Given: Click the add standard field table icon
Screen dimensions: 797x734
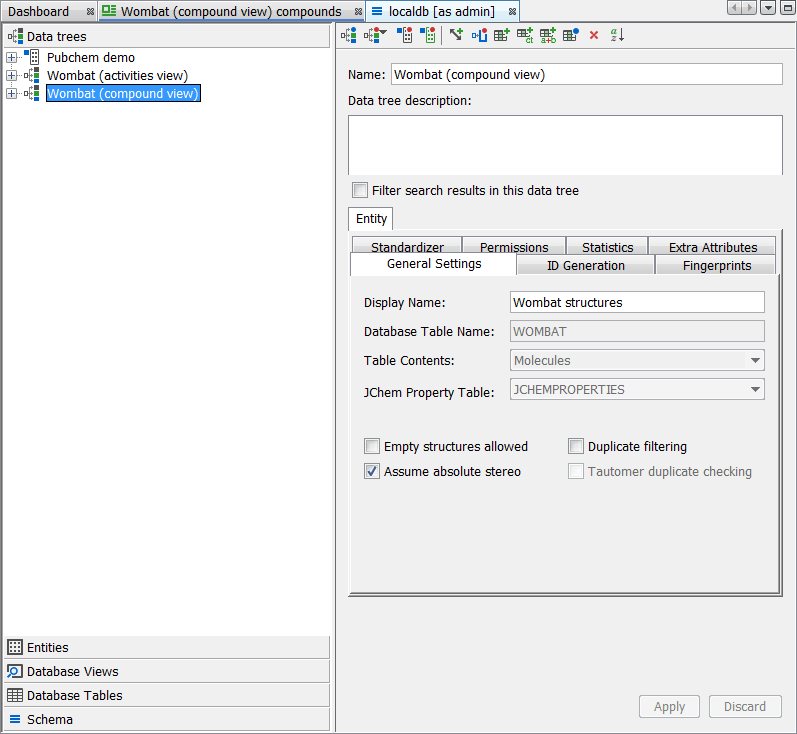Looking at the screenshot, I should [502, 35].
